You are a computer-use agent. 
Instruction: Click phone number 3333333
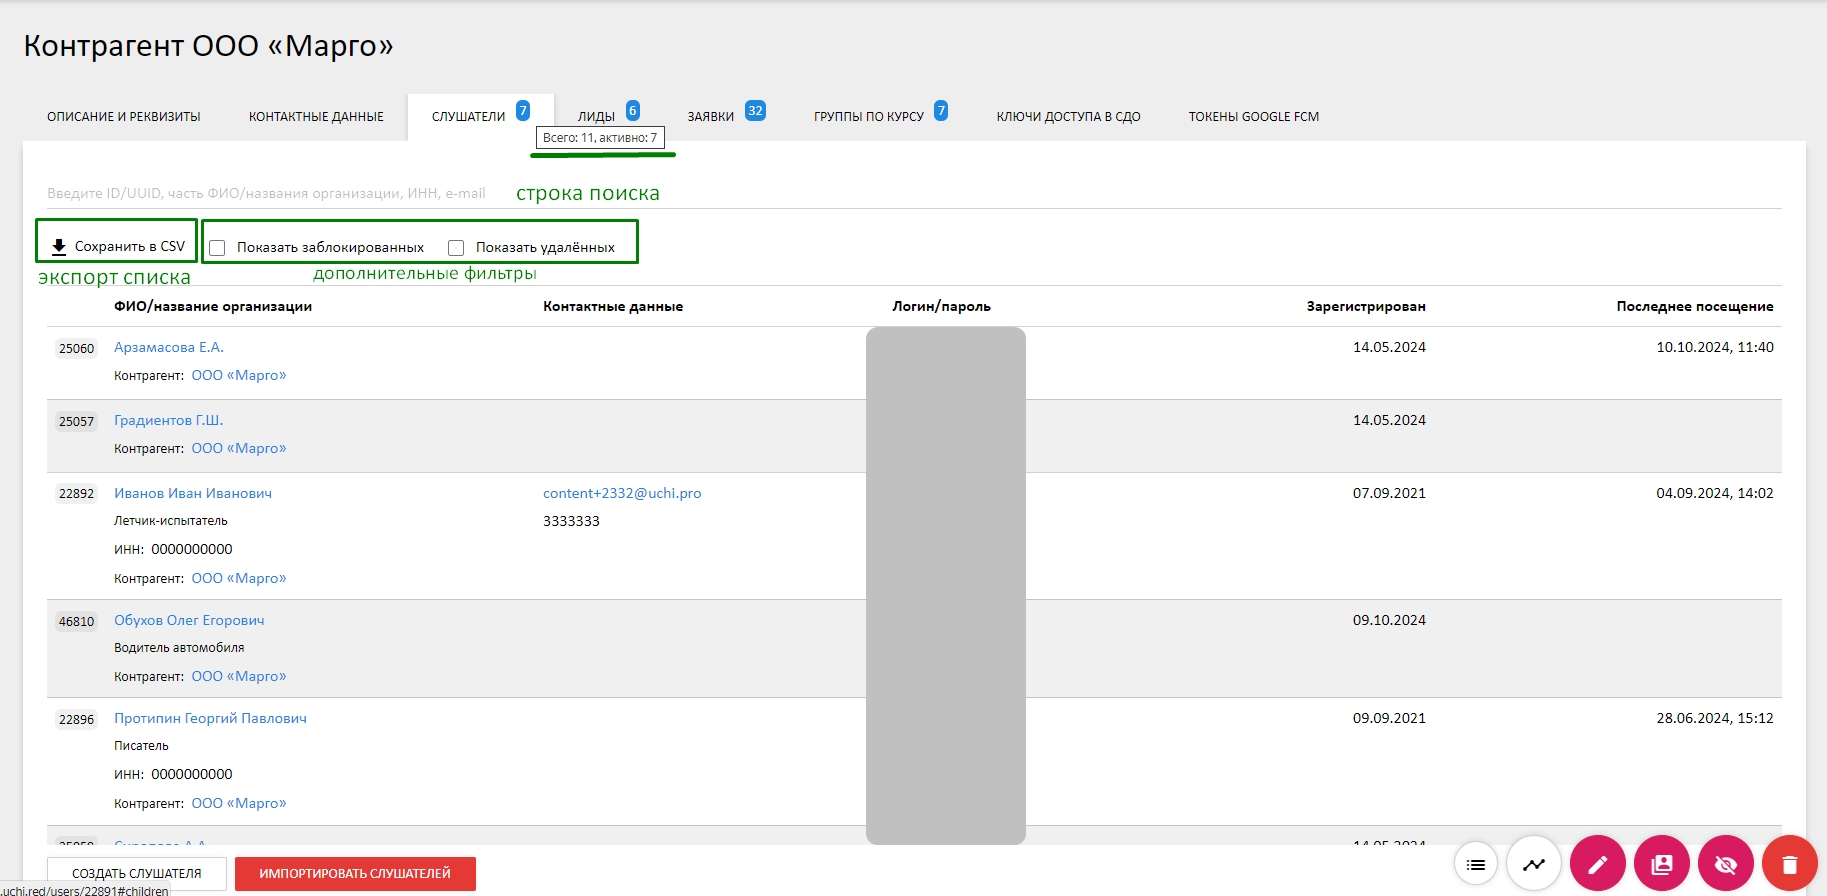[571, 521]
